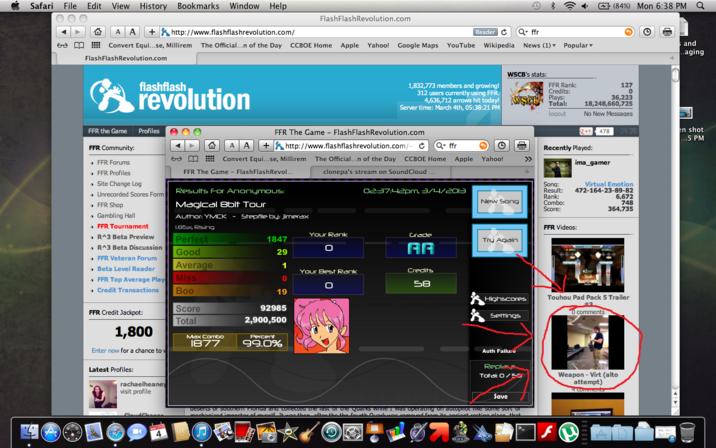Reload FFR The Game window page

(x=421, y=146)
